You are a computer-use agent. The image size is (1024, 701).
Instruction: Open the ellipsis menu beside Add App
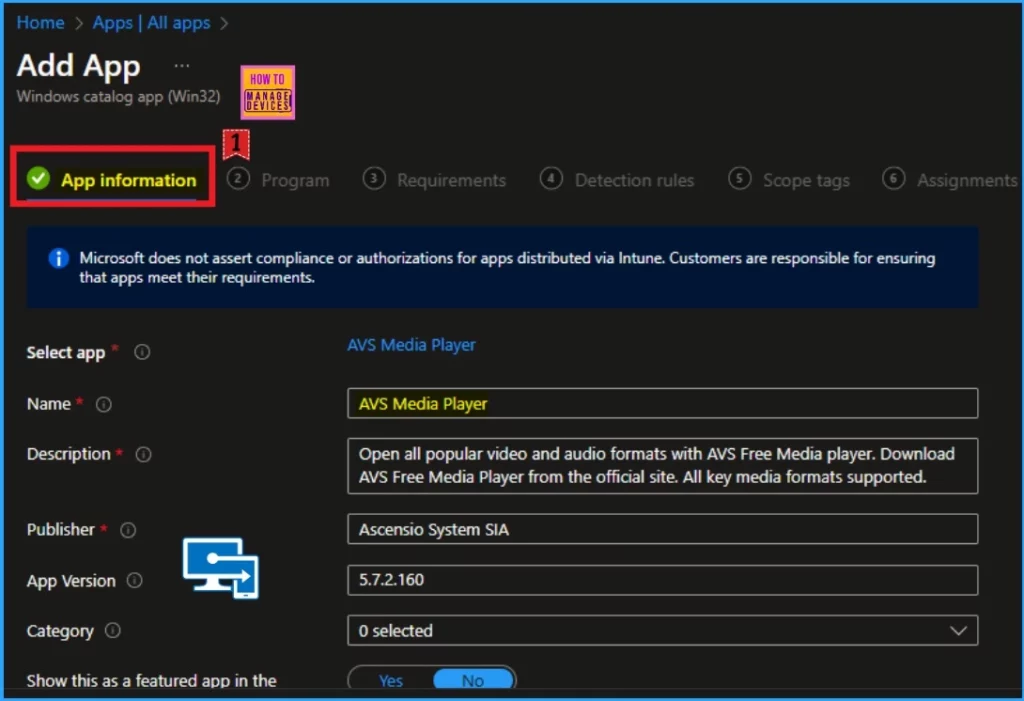tap(181, 65)
